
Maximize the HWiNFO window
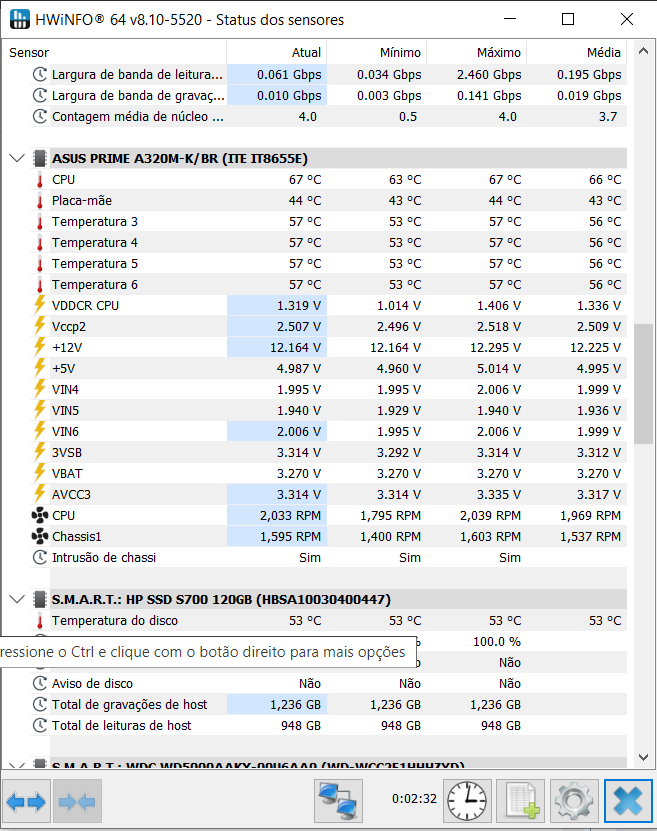point(568,20)
